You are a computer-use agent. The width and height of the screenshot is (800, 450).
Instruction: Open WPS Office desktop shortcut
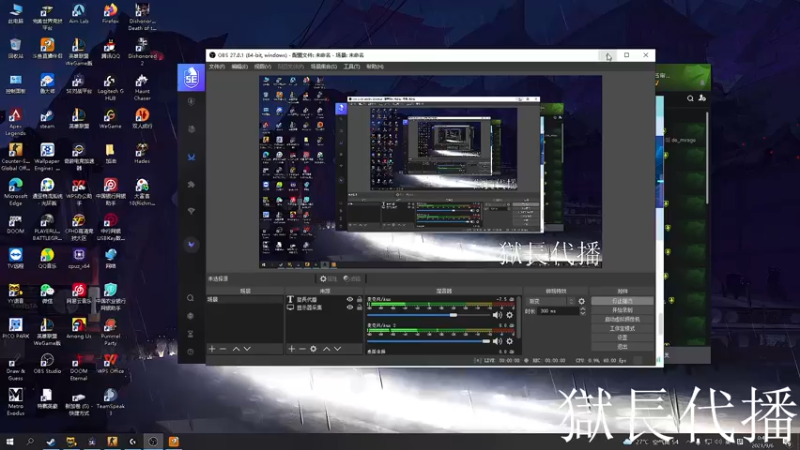110,364
